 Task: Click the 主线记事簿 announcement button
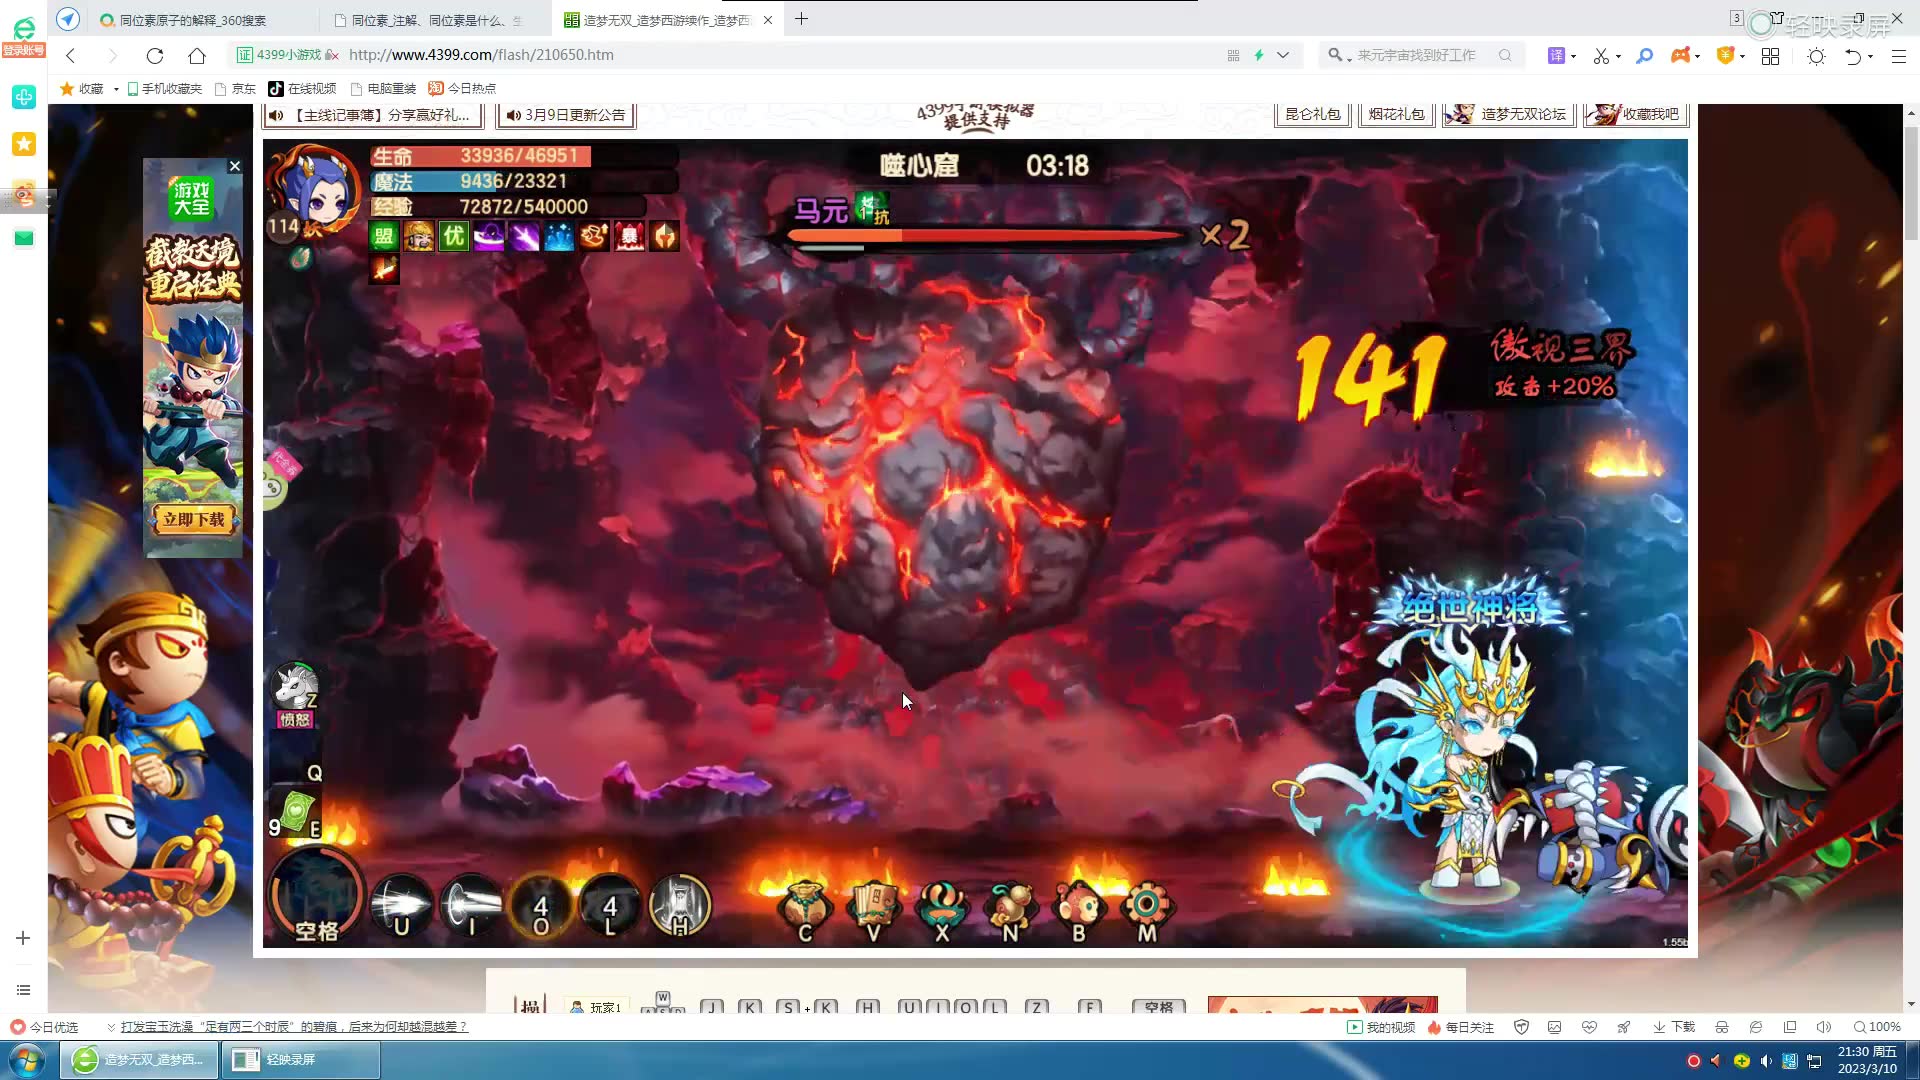coord(373,115)
